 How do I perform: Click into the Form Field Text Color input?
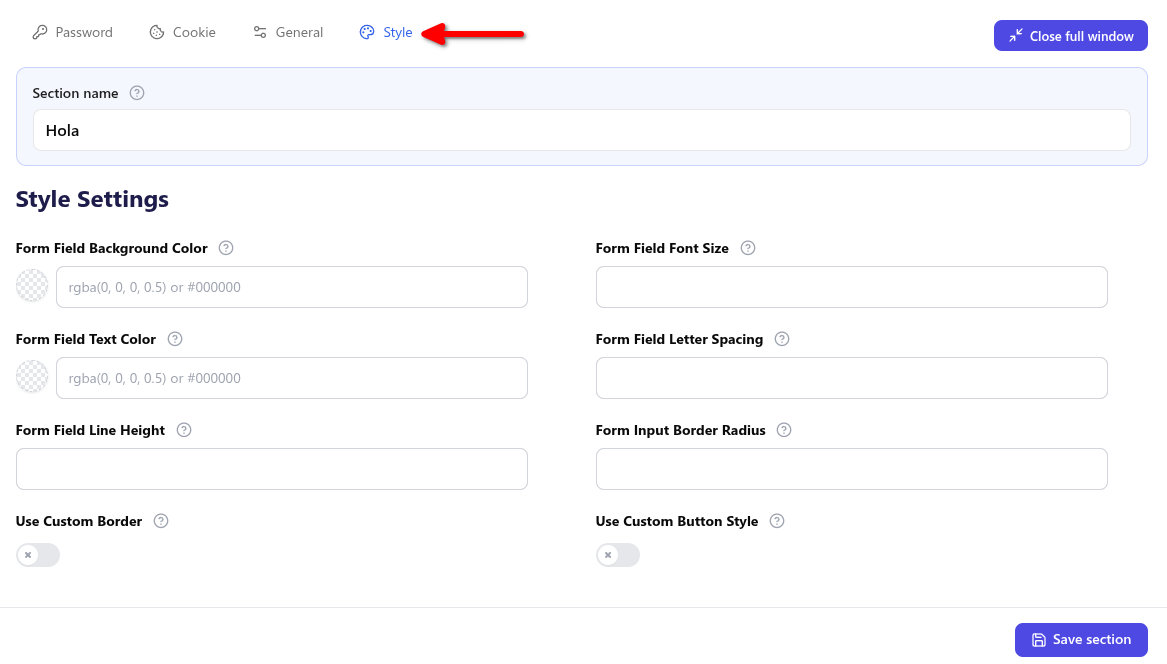point(292,377)
